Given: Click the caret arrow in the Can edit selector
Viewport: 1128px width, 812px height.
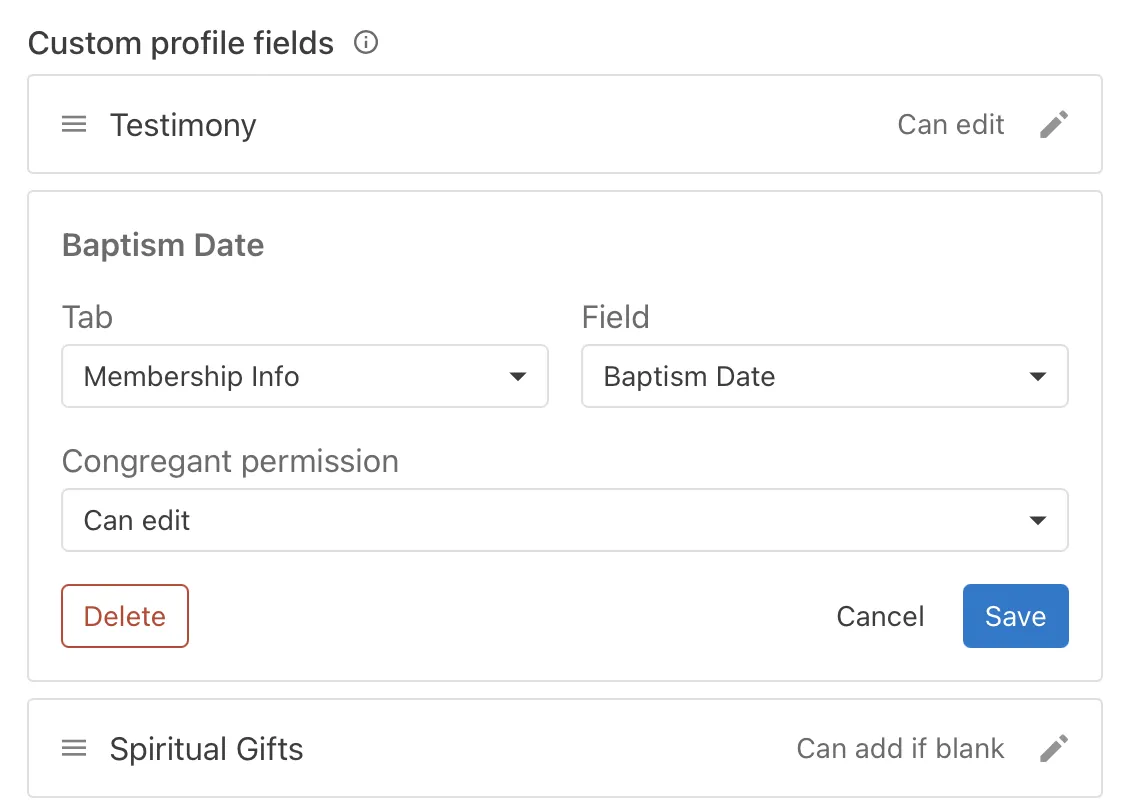Looking at the screenshot, I should pyautogui.click(x=1038, y=521).
